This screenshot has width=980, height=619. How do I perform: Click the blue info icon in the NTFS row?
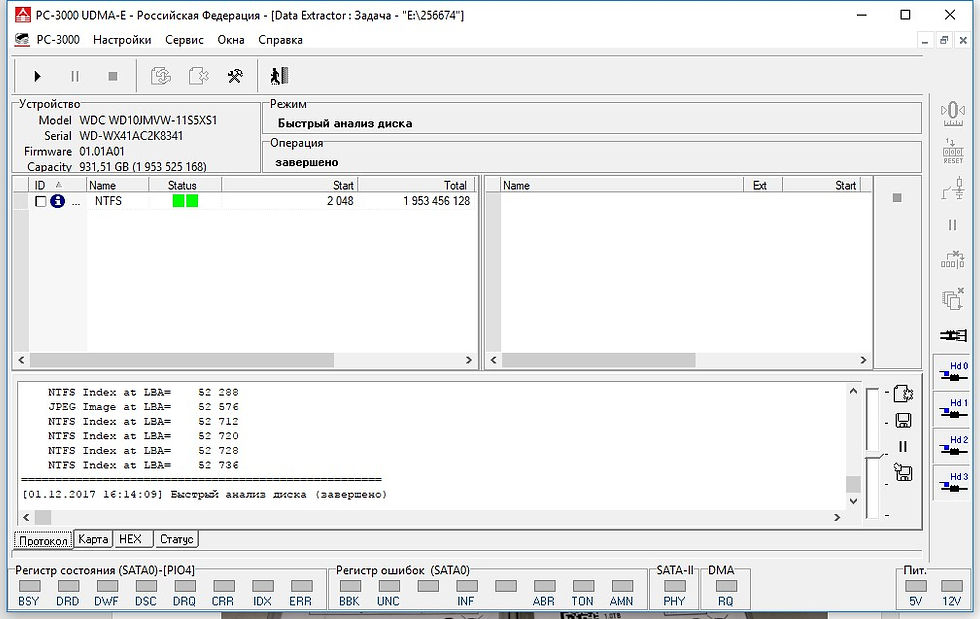pos(58,201)
